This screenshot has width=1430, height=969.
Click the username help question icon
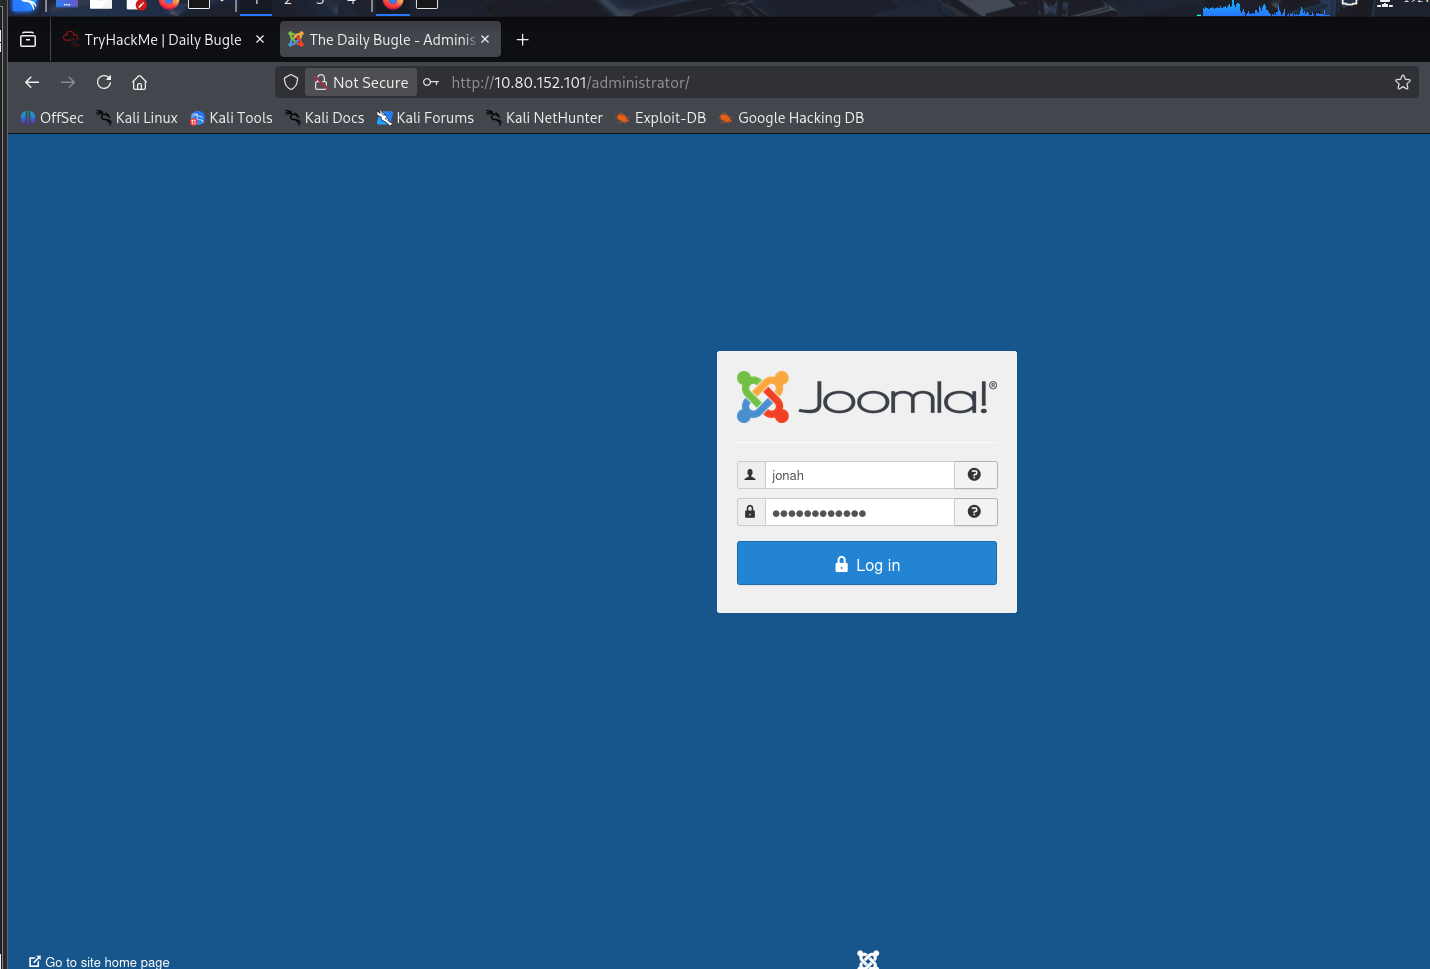pos(975,475)
